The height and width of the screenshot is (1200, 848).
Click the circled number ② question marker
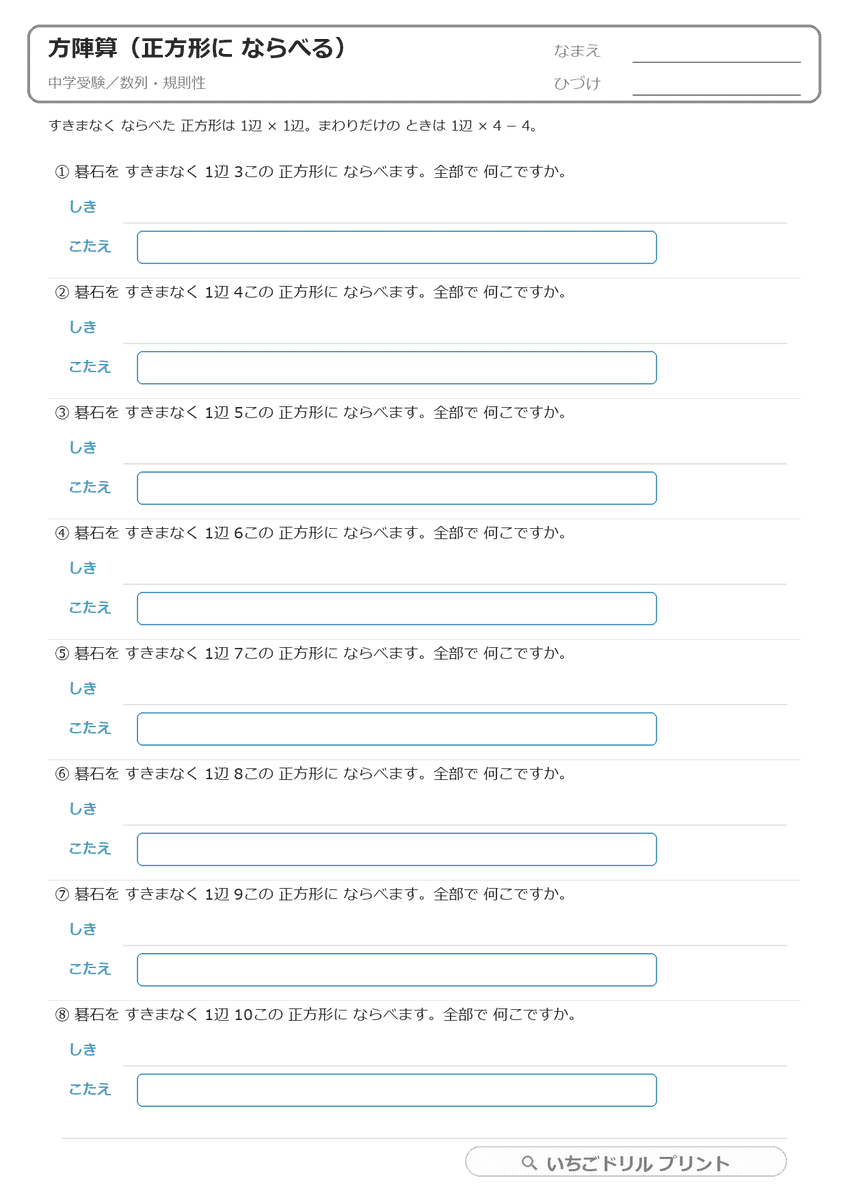click(x=62, y=293)
